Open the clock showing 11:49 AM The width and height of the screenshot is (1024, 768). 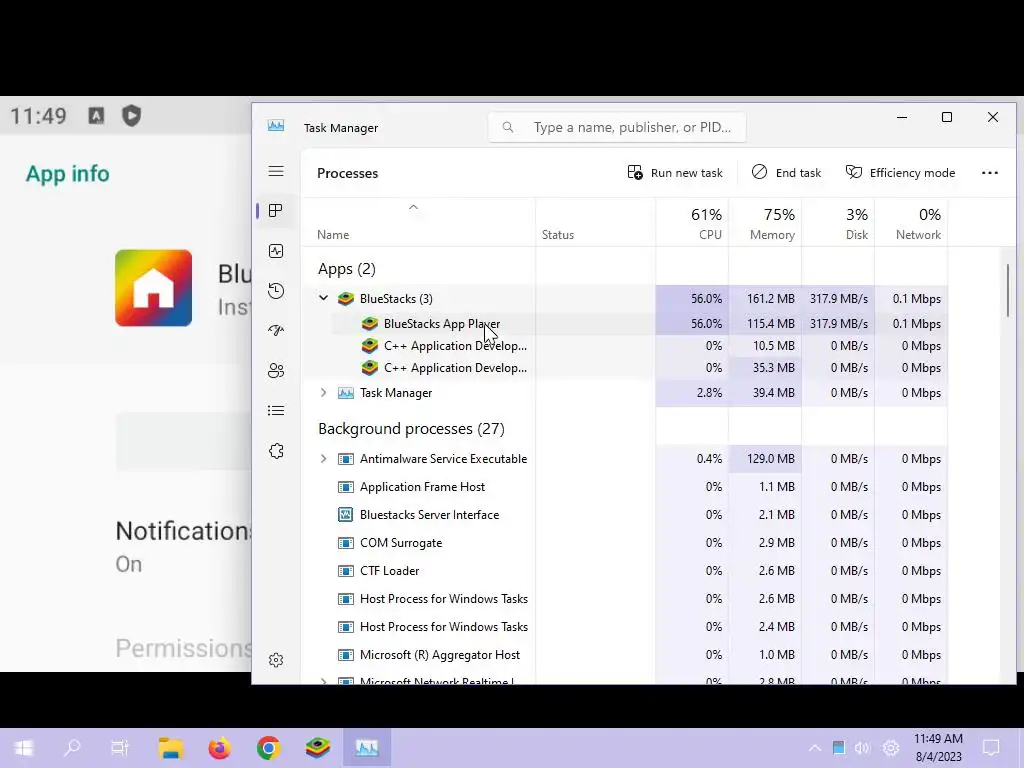pyautogui.click(x=938, y=748)
